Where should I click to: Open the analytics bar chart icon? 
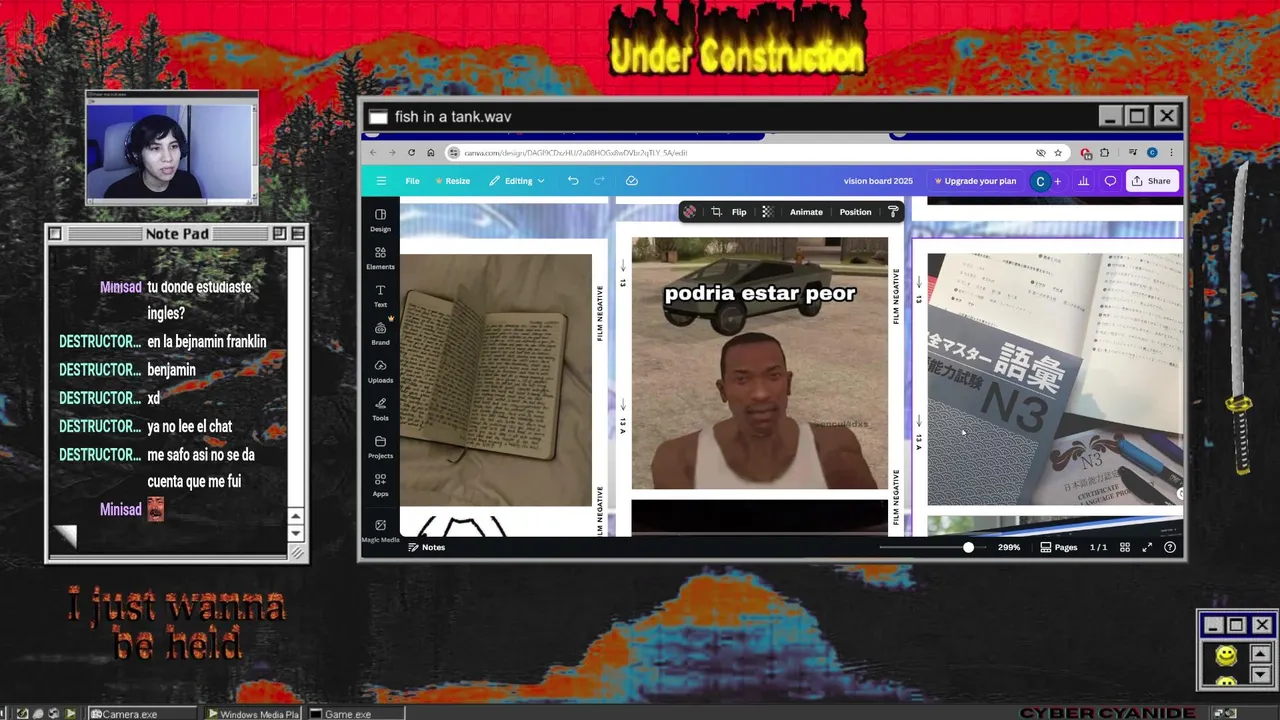point(1083,181)
